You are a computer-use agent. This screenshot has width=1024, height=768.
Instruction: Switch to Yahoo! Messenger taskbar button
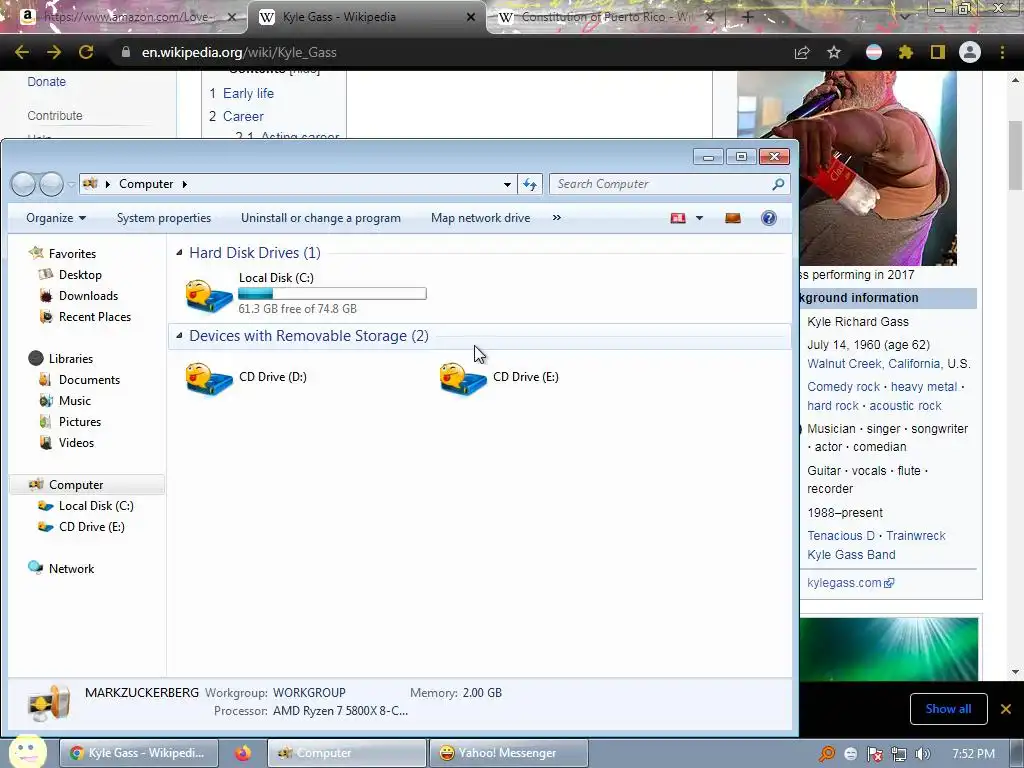pyautogui.click(x=508, y=753)
